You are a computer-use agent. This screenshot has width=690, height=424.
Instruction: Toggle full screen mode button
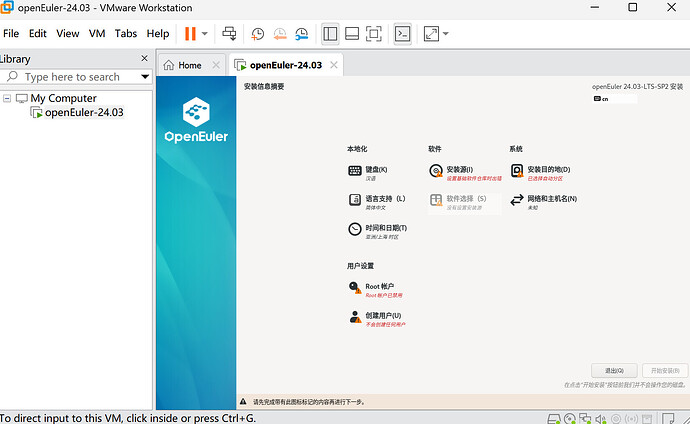373,33
